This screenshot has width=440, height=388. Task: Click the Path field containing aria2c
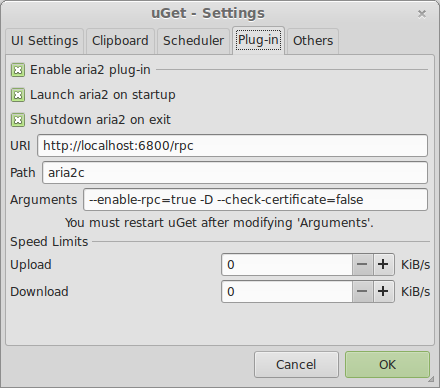pyautogui.click(x=235, y=173)
